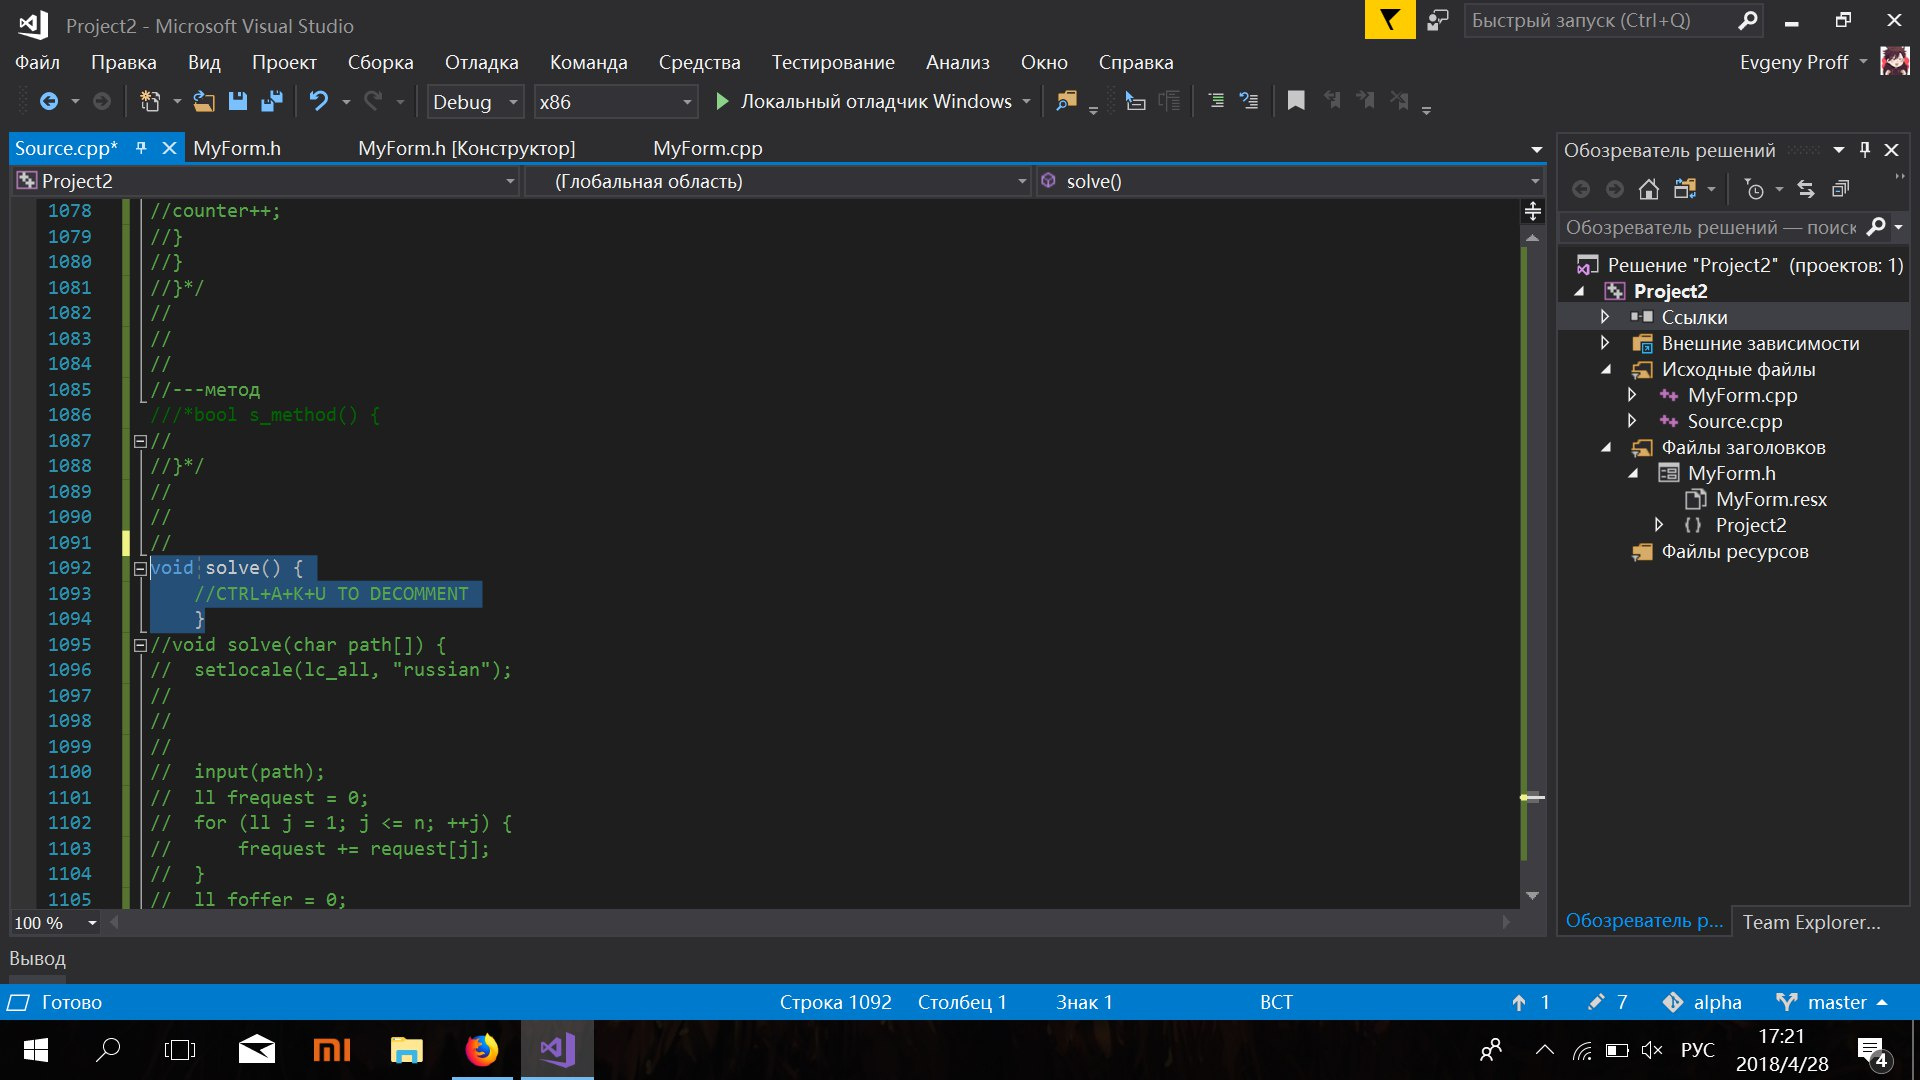Undo the last edit

(x=318, y=101)
